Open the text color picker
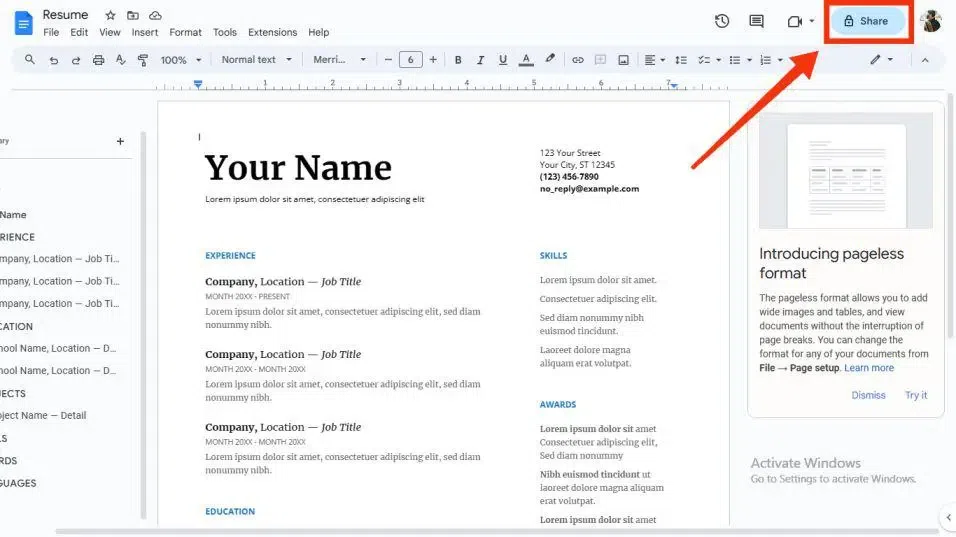Screen dimensions: 956x537 click(526, 60)
